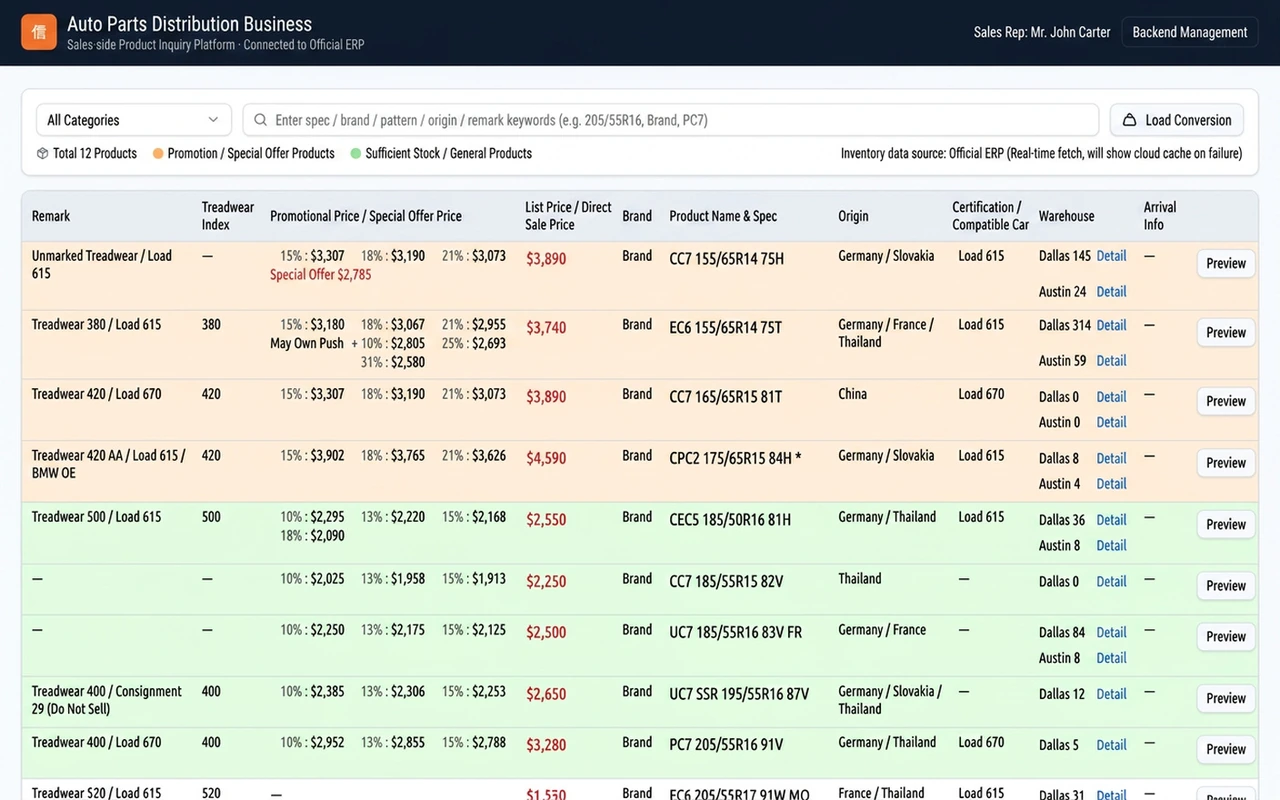The image size is (1280, 800).
Task: Click the May Own Push label
Action: click(x=307, y=343)
